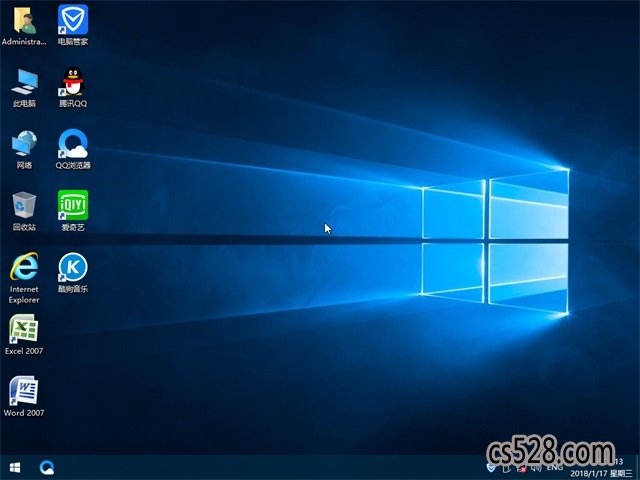Click QQ Browser pinned on the taskbar

(x=47, y=467)
